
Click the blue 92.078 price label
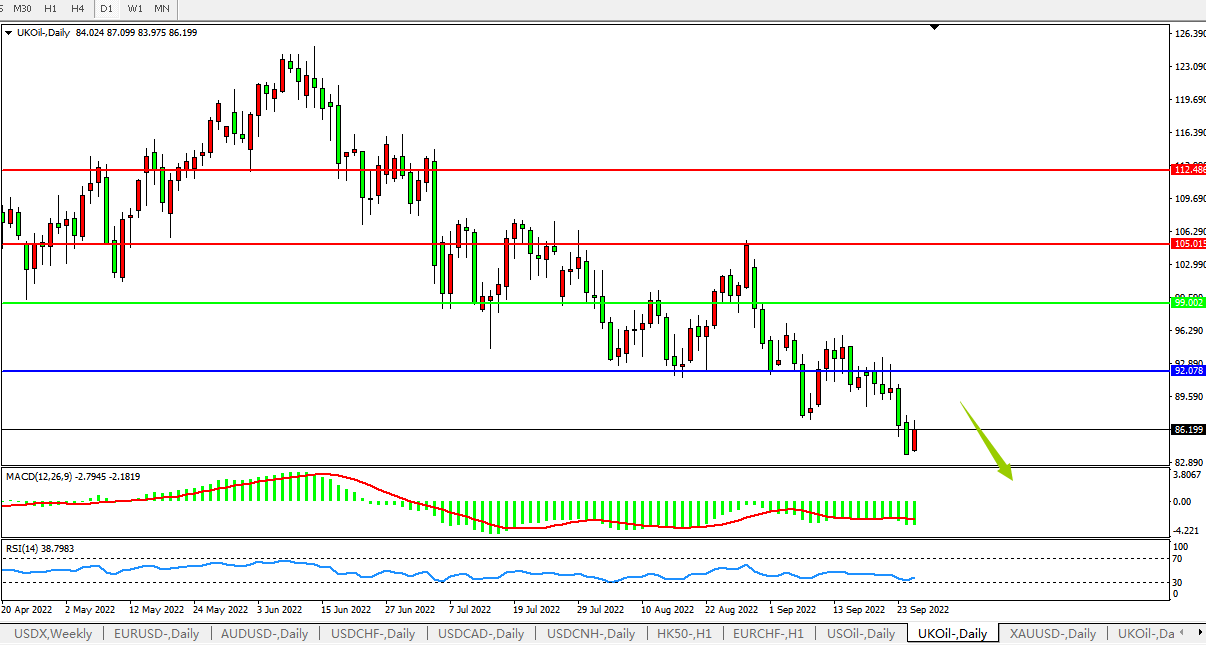pos(1188,370)
